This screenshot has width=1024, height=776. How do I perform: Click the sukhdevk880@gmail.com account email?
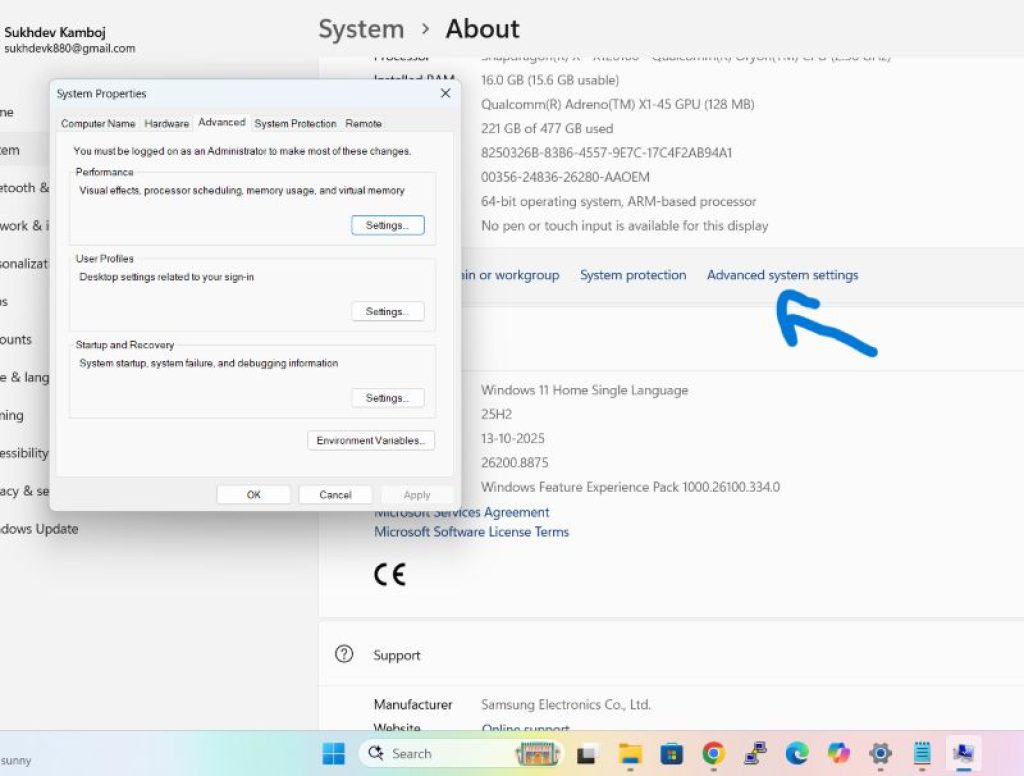tap(70, 48)
